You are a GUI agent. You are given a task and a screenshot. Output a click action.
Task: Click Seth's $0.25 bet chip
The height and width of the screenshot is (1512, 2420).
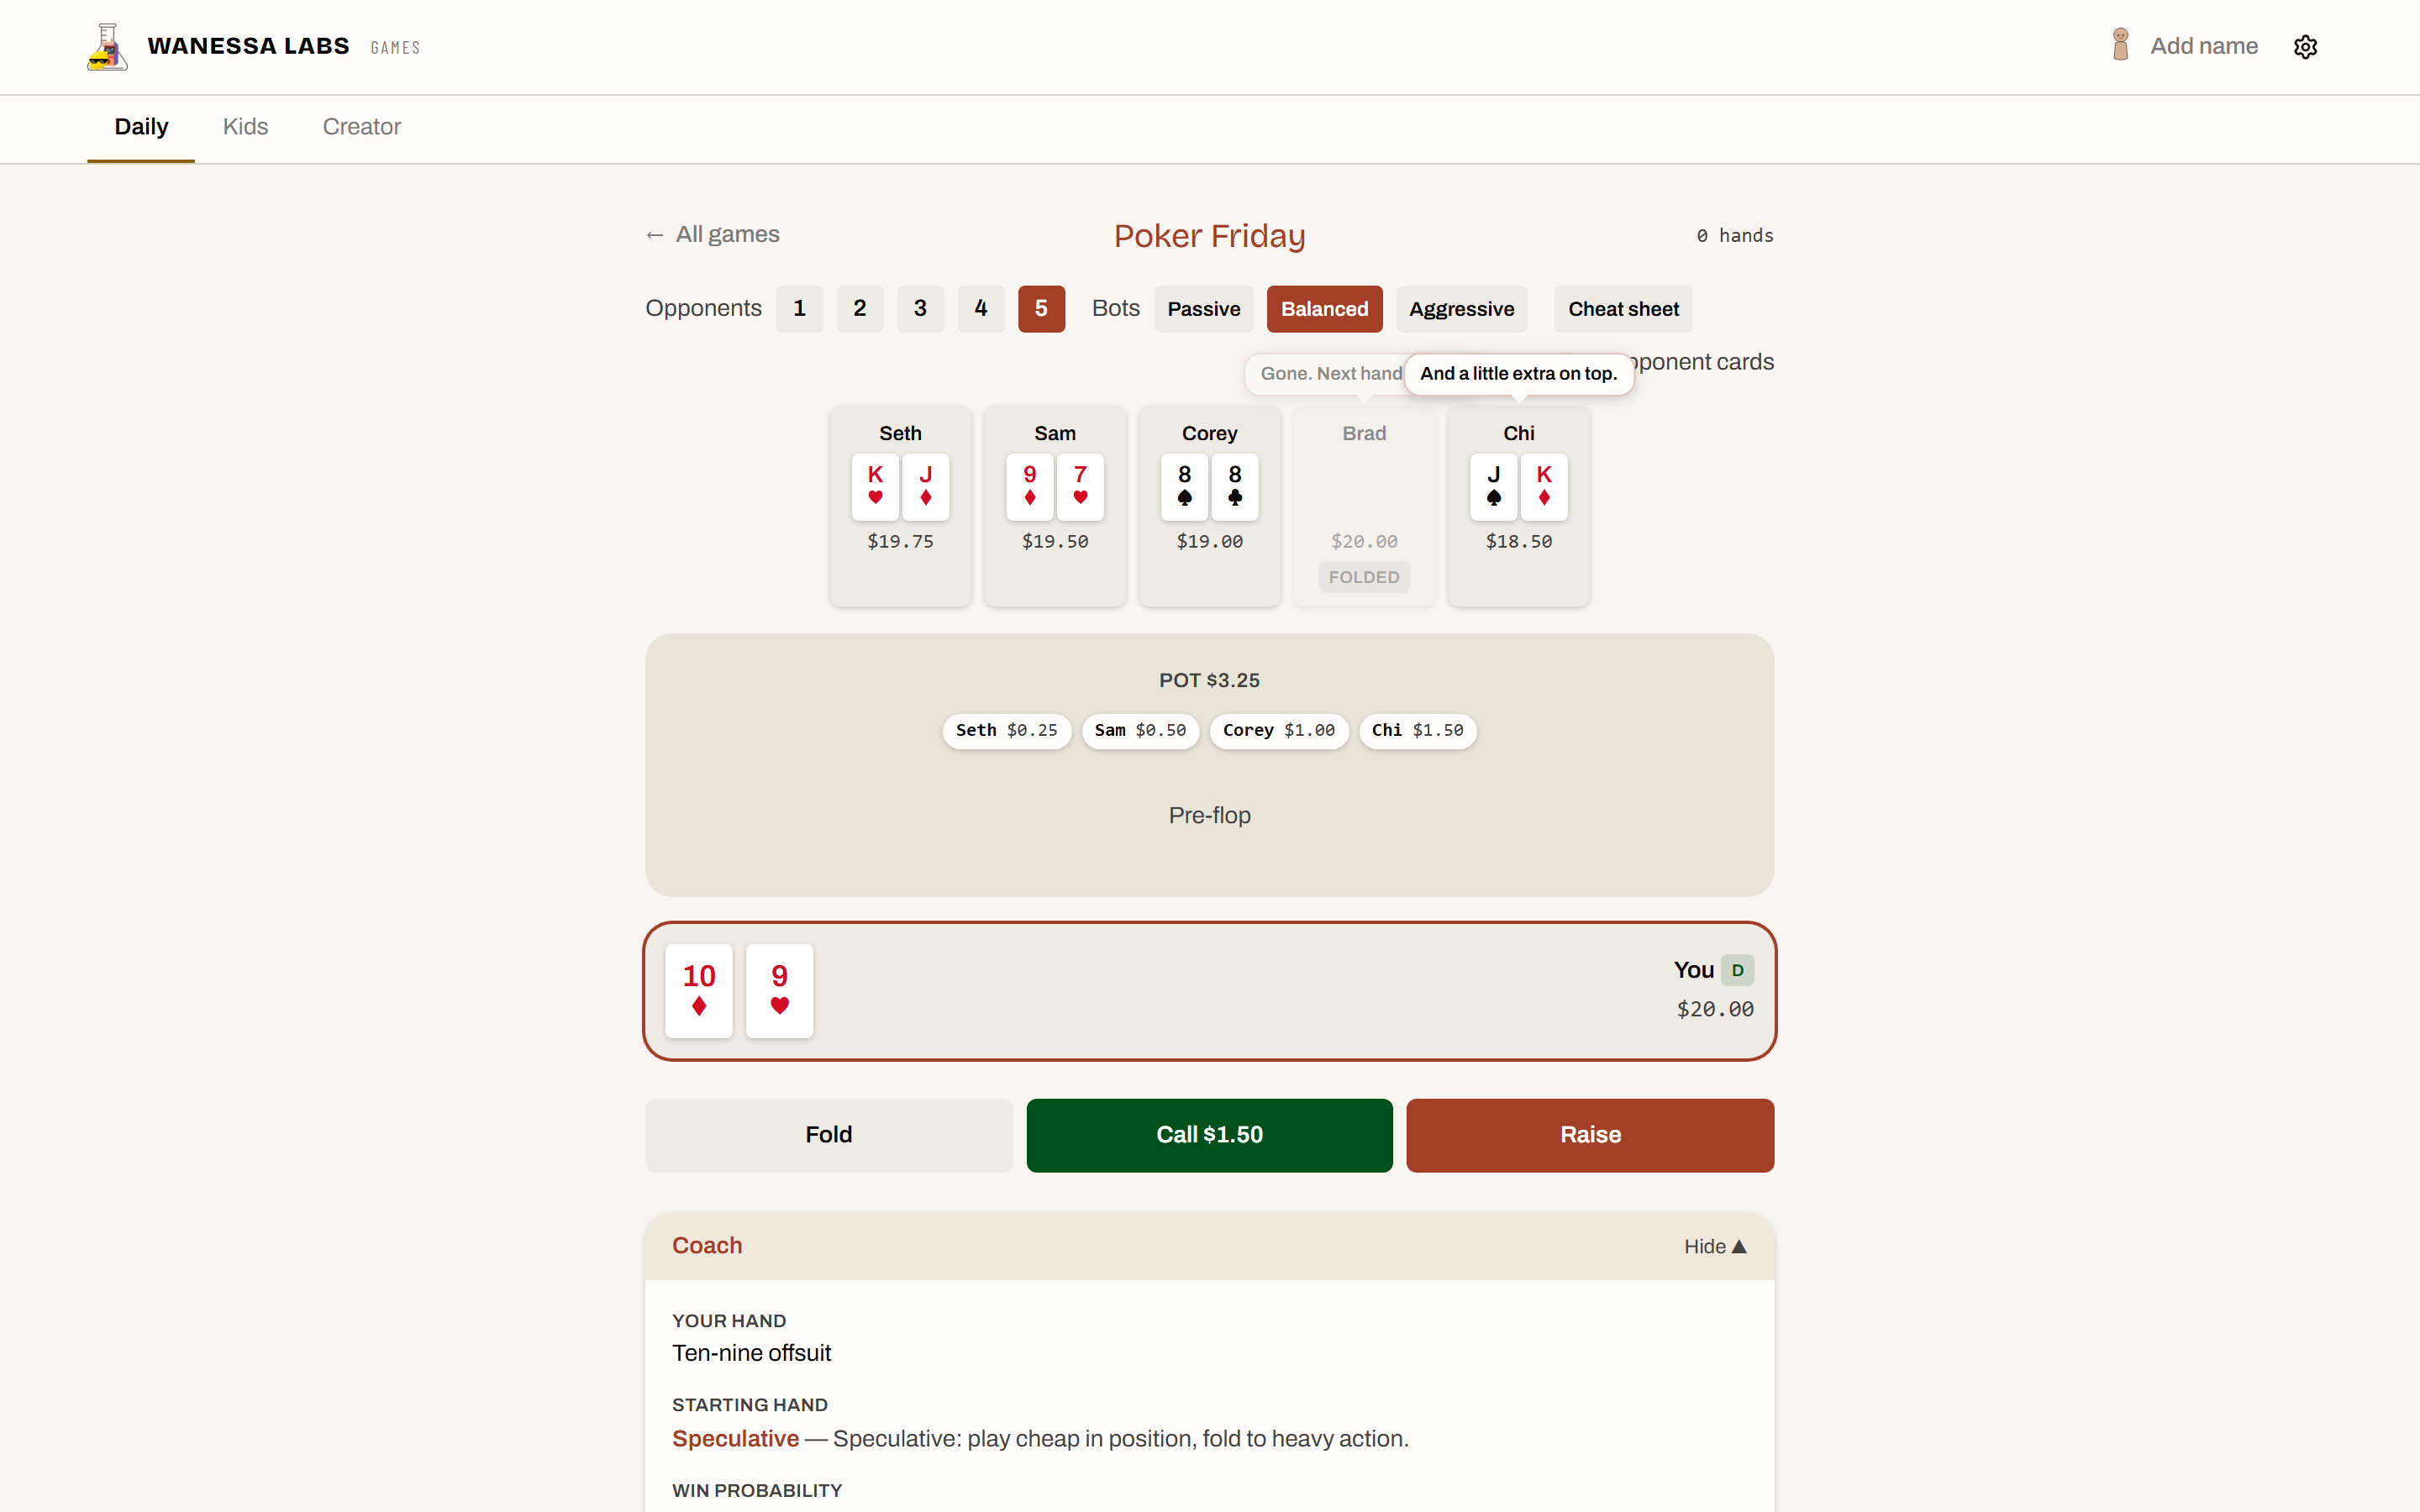click(x=1006, y=730)
